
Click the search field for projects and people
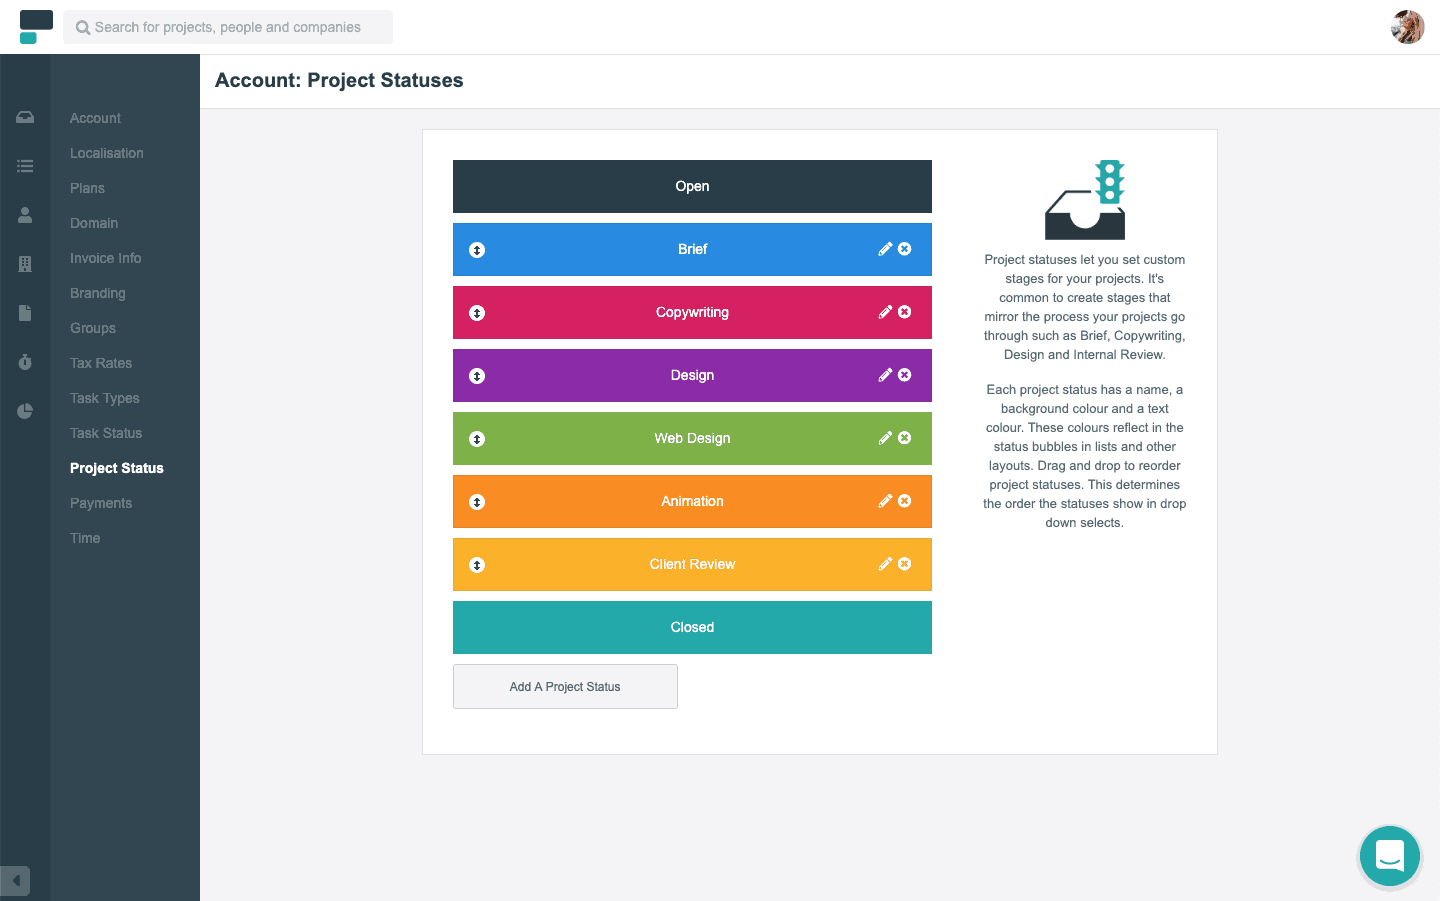coord(228,27)
